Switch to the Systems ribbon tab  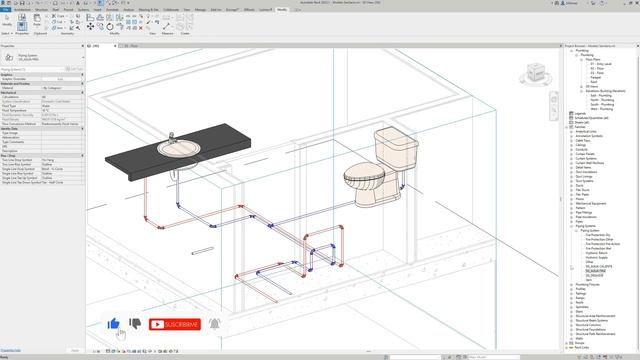coord(83,9)
